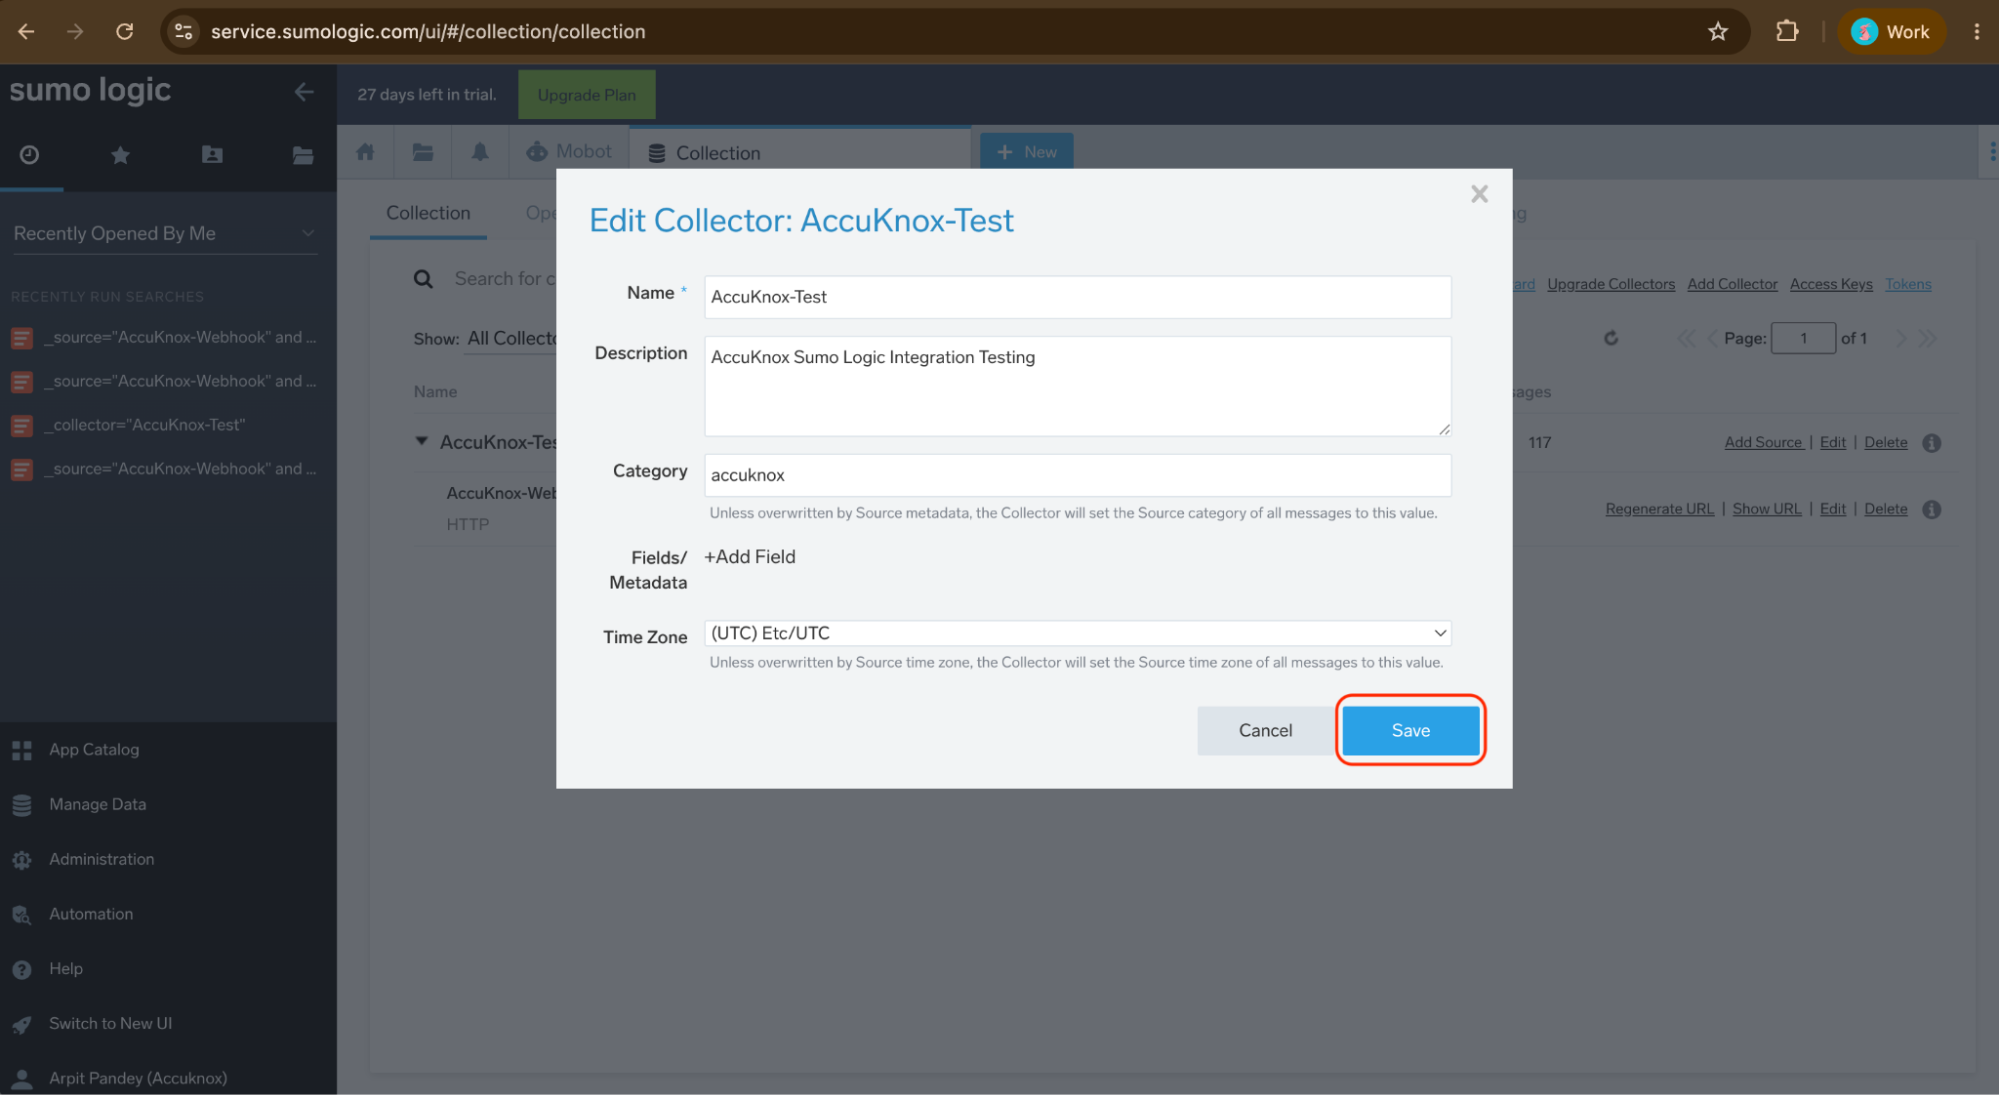Open the Personal folder sidebar tab
The image size is (1999, 1096).
pos(212,155)
